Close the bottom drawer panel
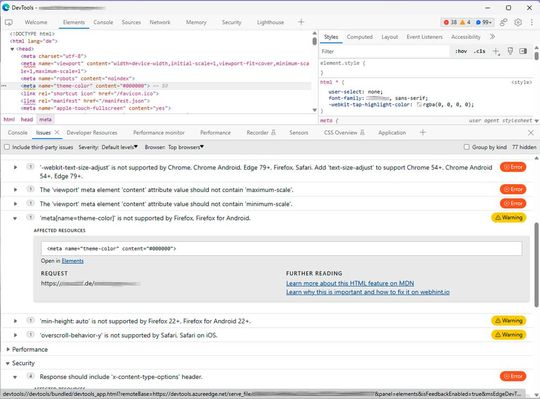The image size is (540, 399). (531, 133)
